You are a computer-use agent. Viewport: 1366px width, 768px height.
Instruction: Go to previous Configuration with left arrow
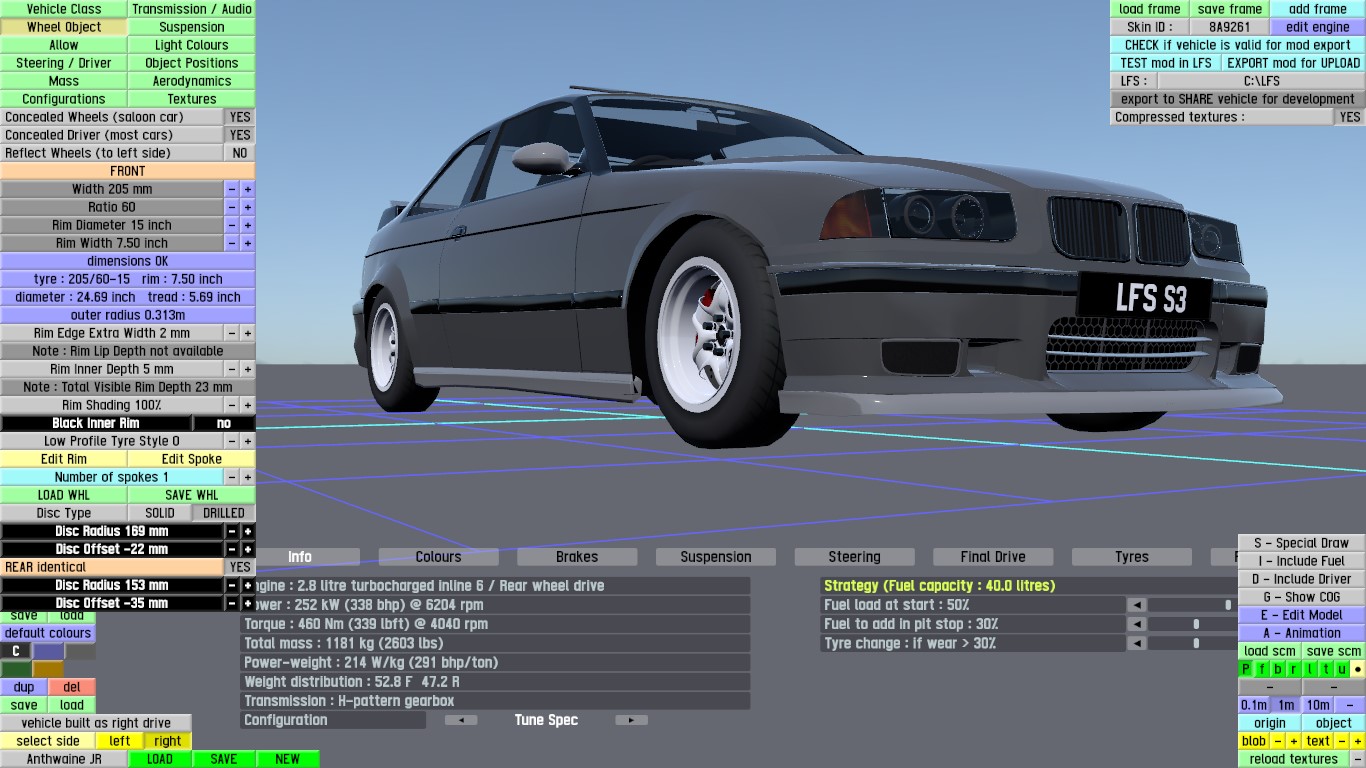[x=461, y=720]
